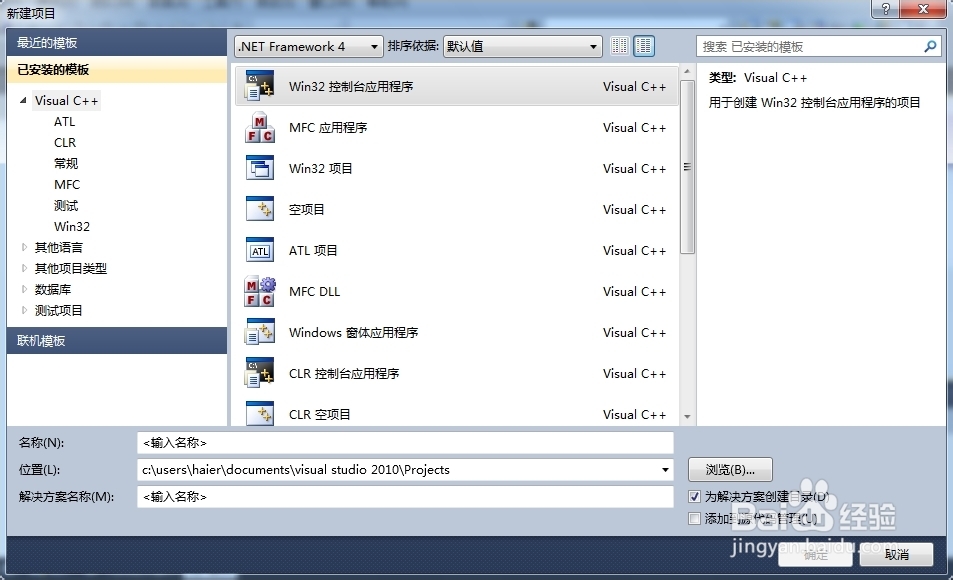Select the MFC 应用程序 template icon
Screen dimensions: 953x580
point(259,127)
